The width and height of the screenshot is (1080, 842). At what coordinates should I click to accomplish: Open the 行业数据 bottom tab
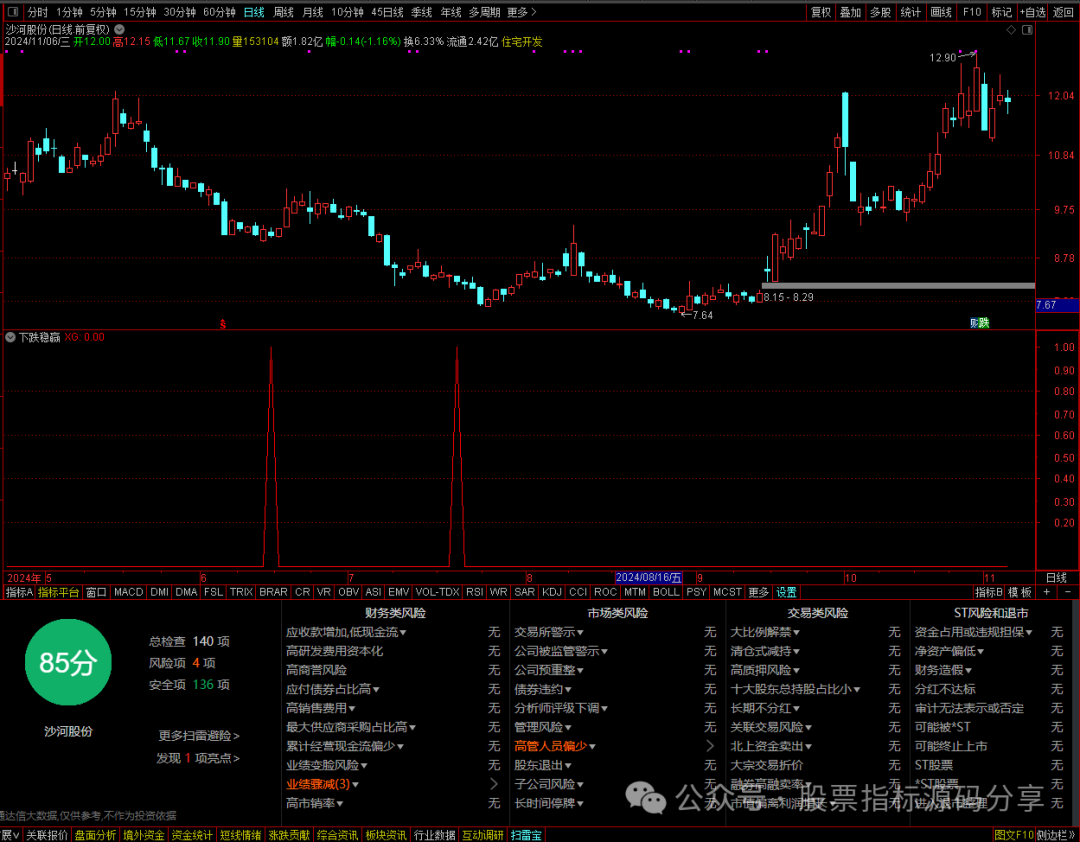(434, 835)
